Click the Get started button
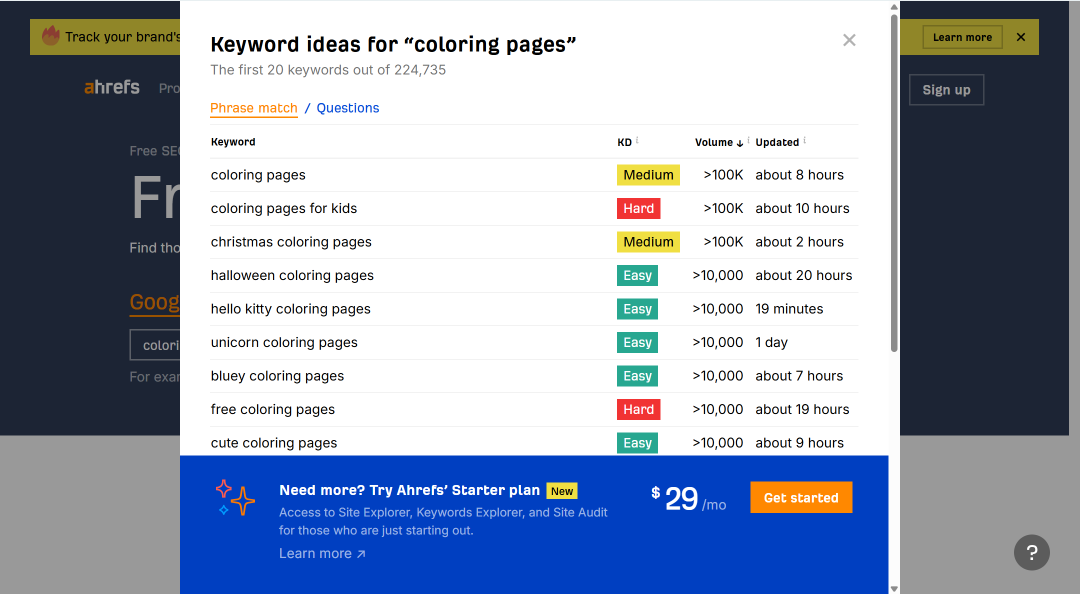Viewport: 1080px width, 594px height. tap(801, 498)
